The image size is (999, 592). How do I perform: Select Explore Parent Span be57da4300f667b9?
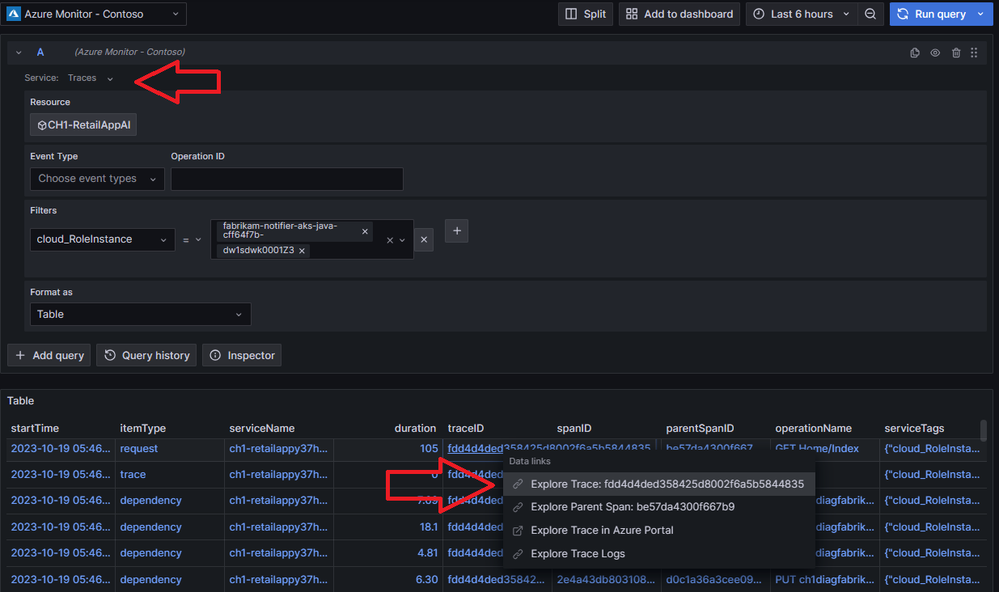659,507
